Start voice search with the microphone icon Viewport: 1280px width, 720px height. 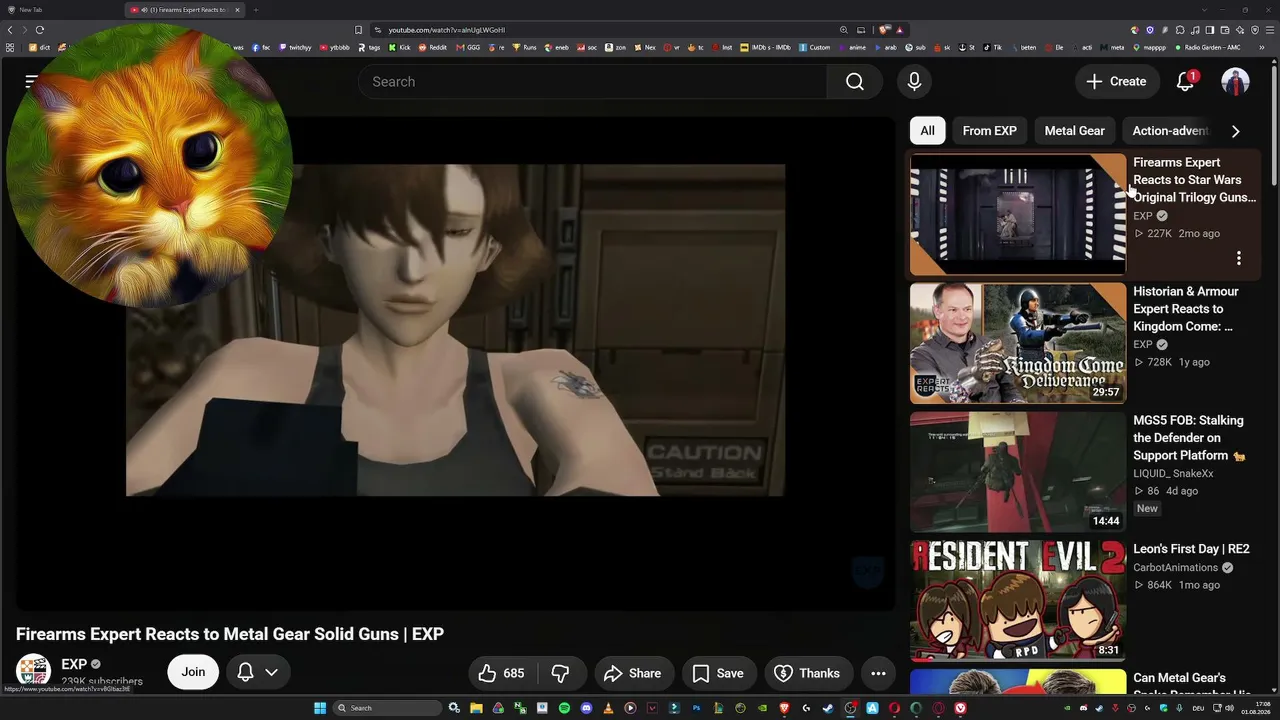[914, 82]
